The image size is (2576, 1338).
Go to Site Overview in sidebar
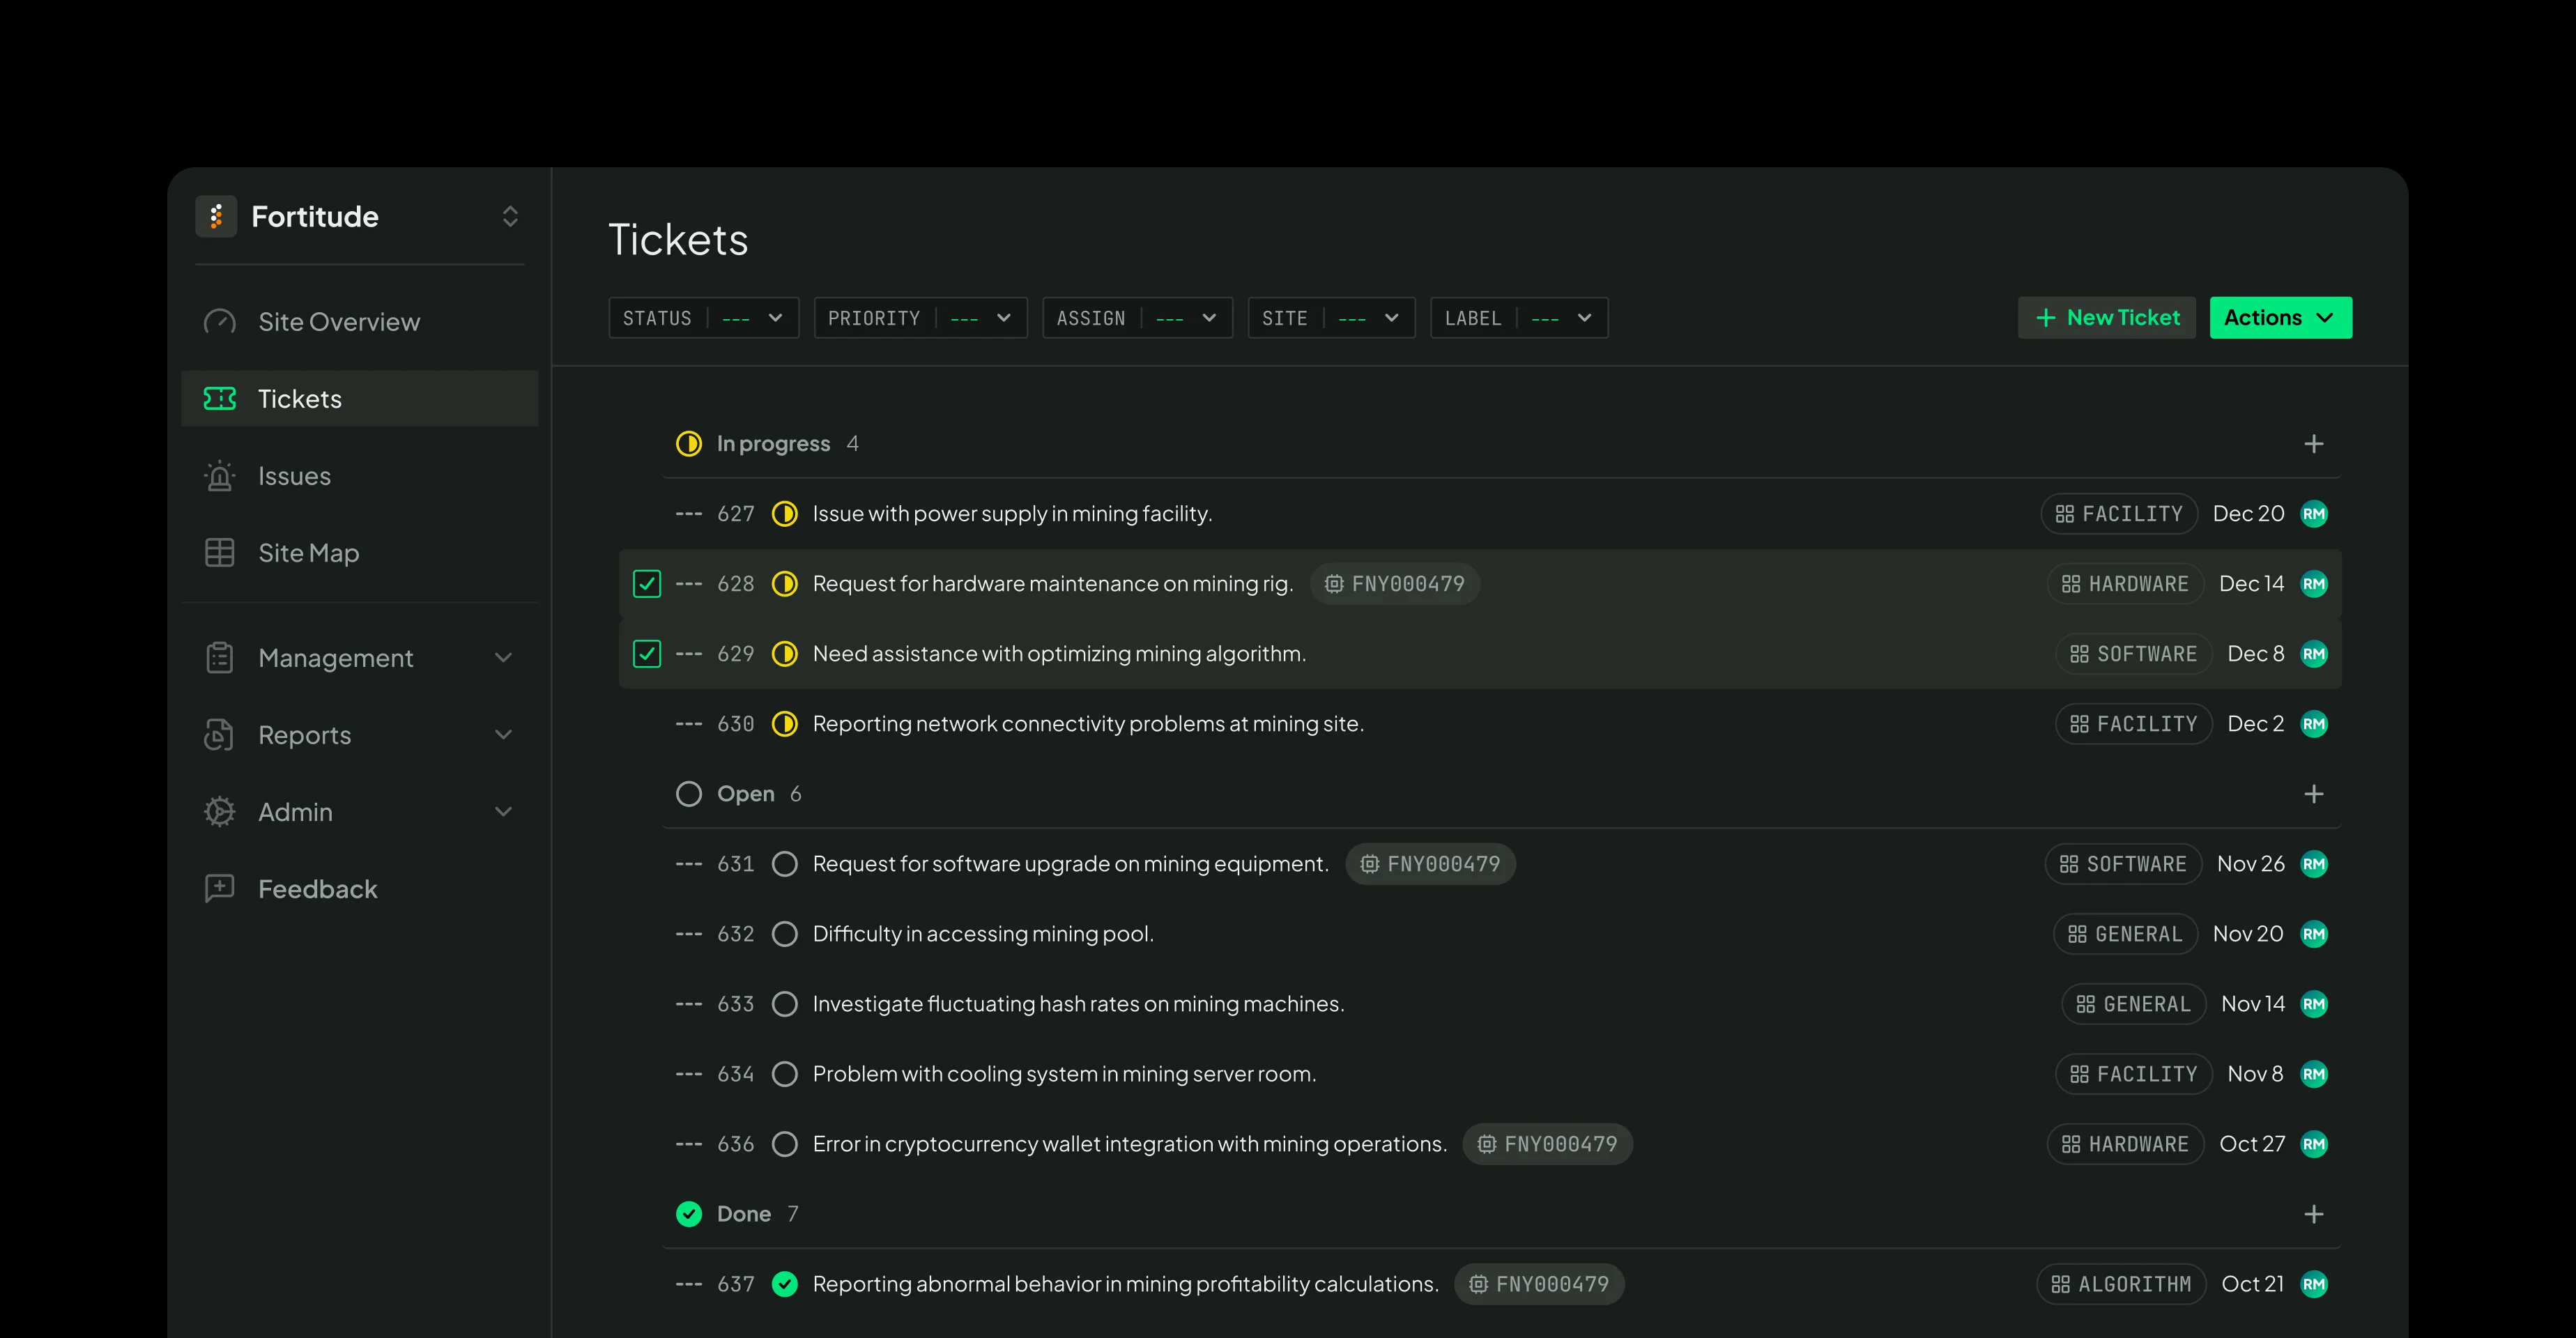click(x=338, y=322)
